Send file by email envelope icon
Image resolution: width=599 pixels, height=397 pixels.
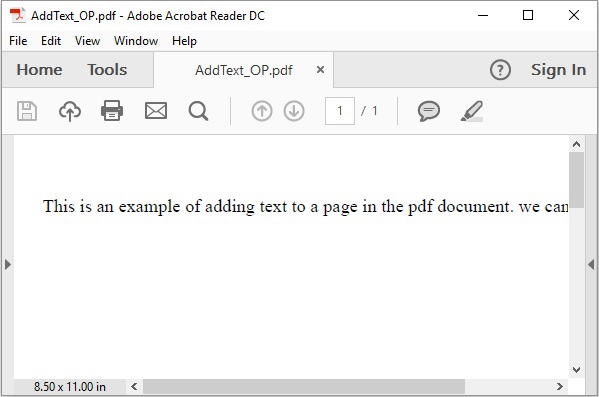point(156,111)
